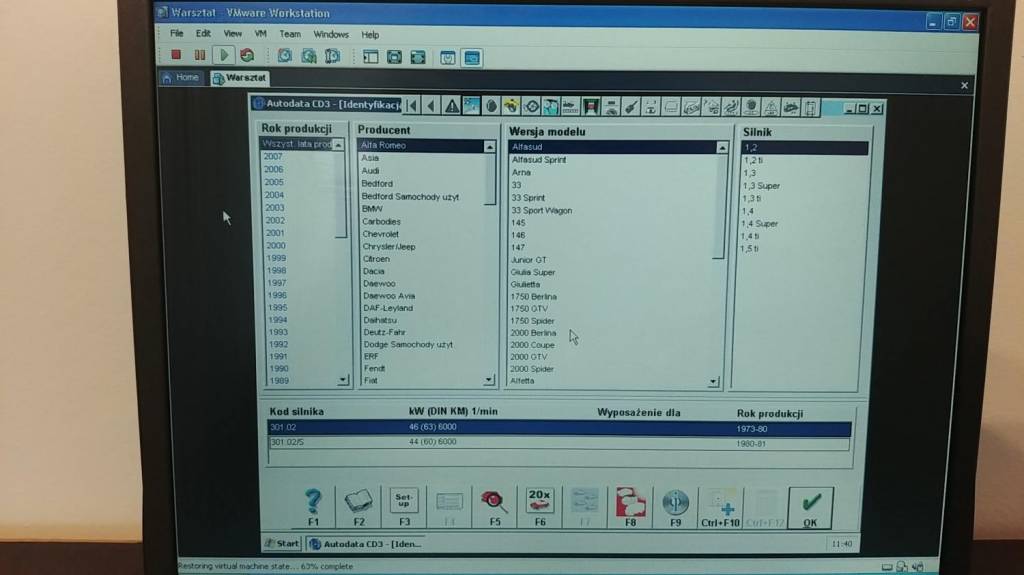Switch to the Warsztat tab
The height and width of the screenshot is (575, 1024).
tap(240, 78)
